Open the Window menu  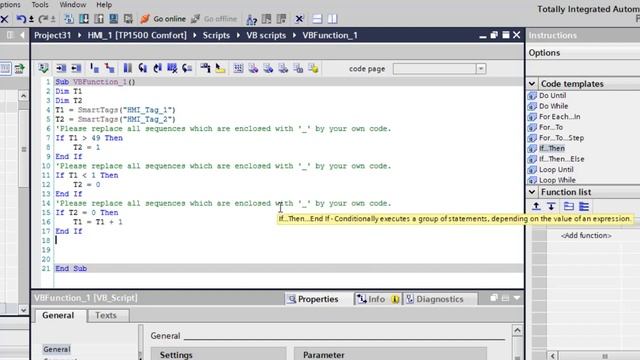(x=73, y=4)
